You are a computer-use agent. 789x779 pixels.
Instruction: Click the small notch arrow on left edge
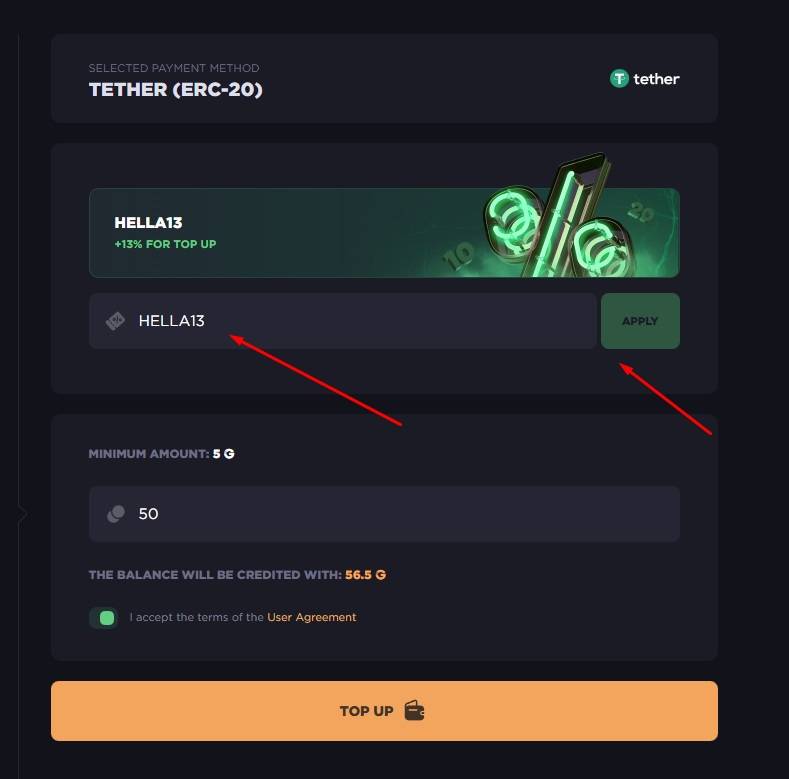[x=23, y=514]
